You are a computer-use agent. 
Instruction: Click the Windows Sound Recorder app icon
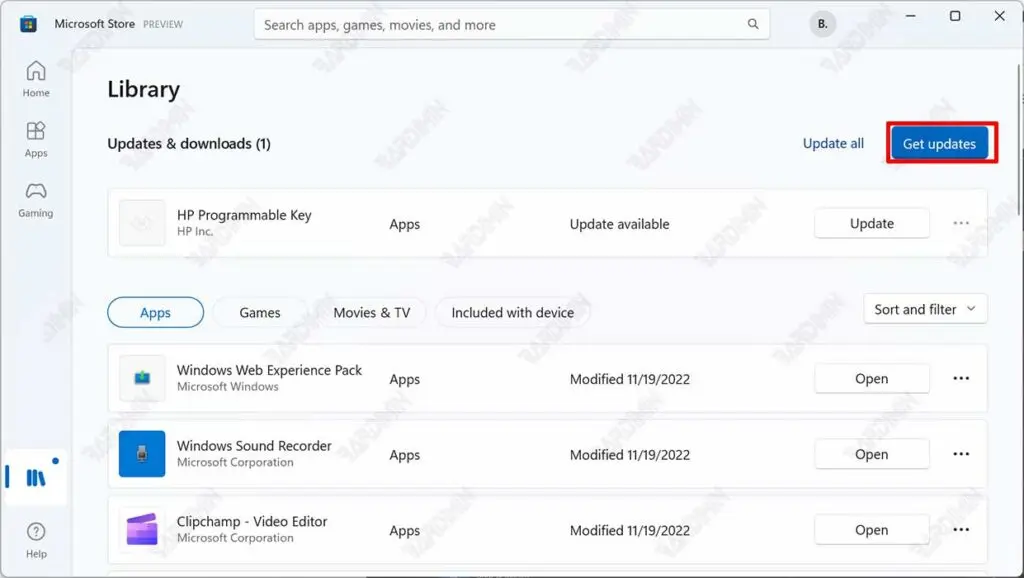(x=142, y=454)
